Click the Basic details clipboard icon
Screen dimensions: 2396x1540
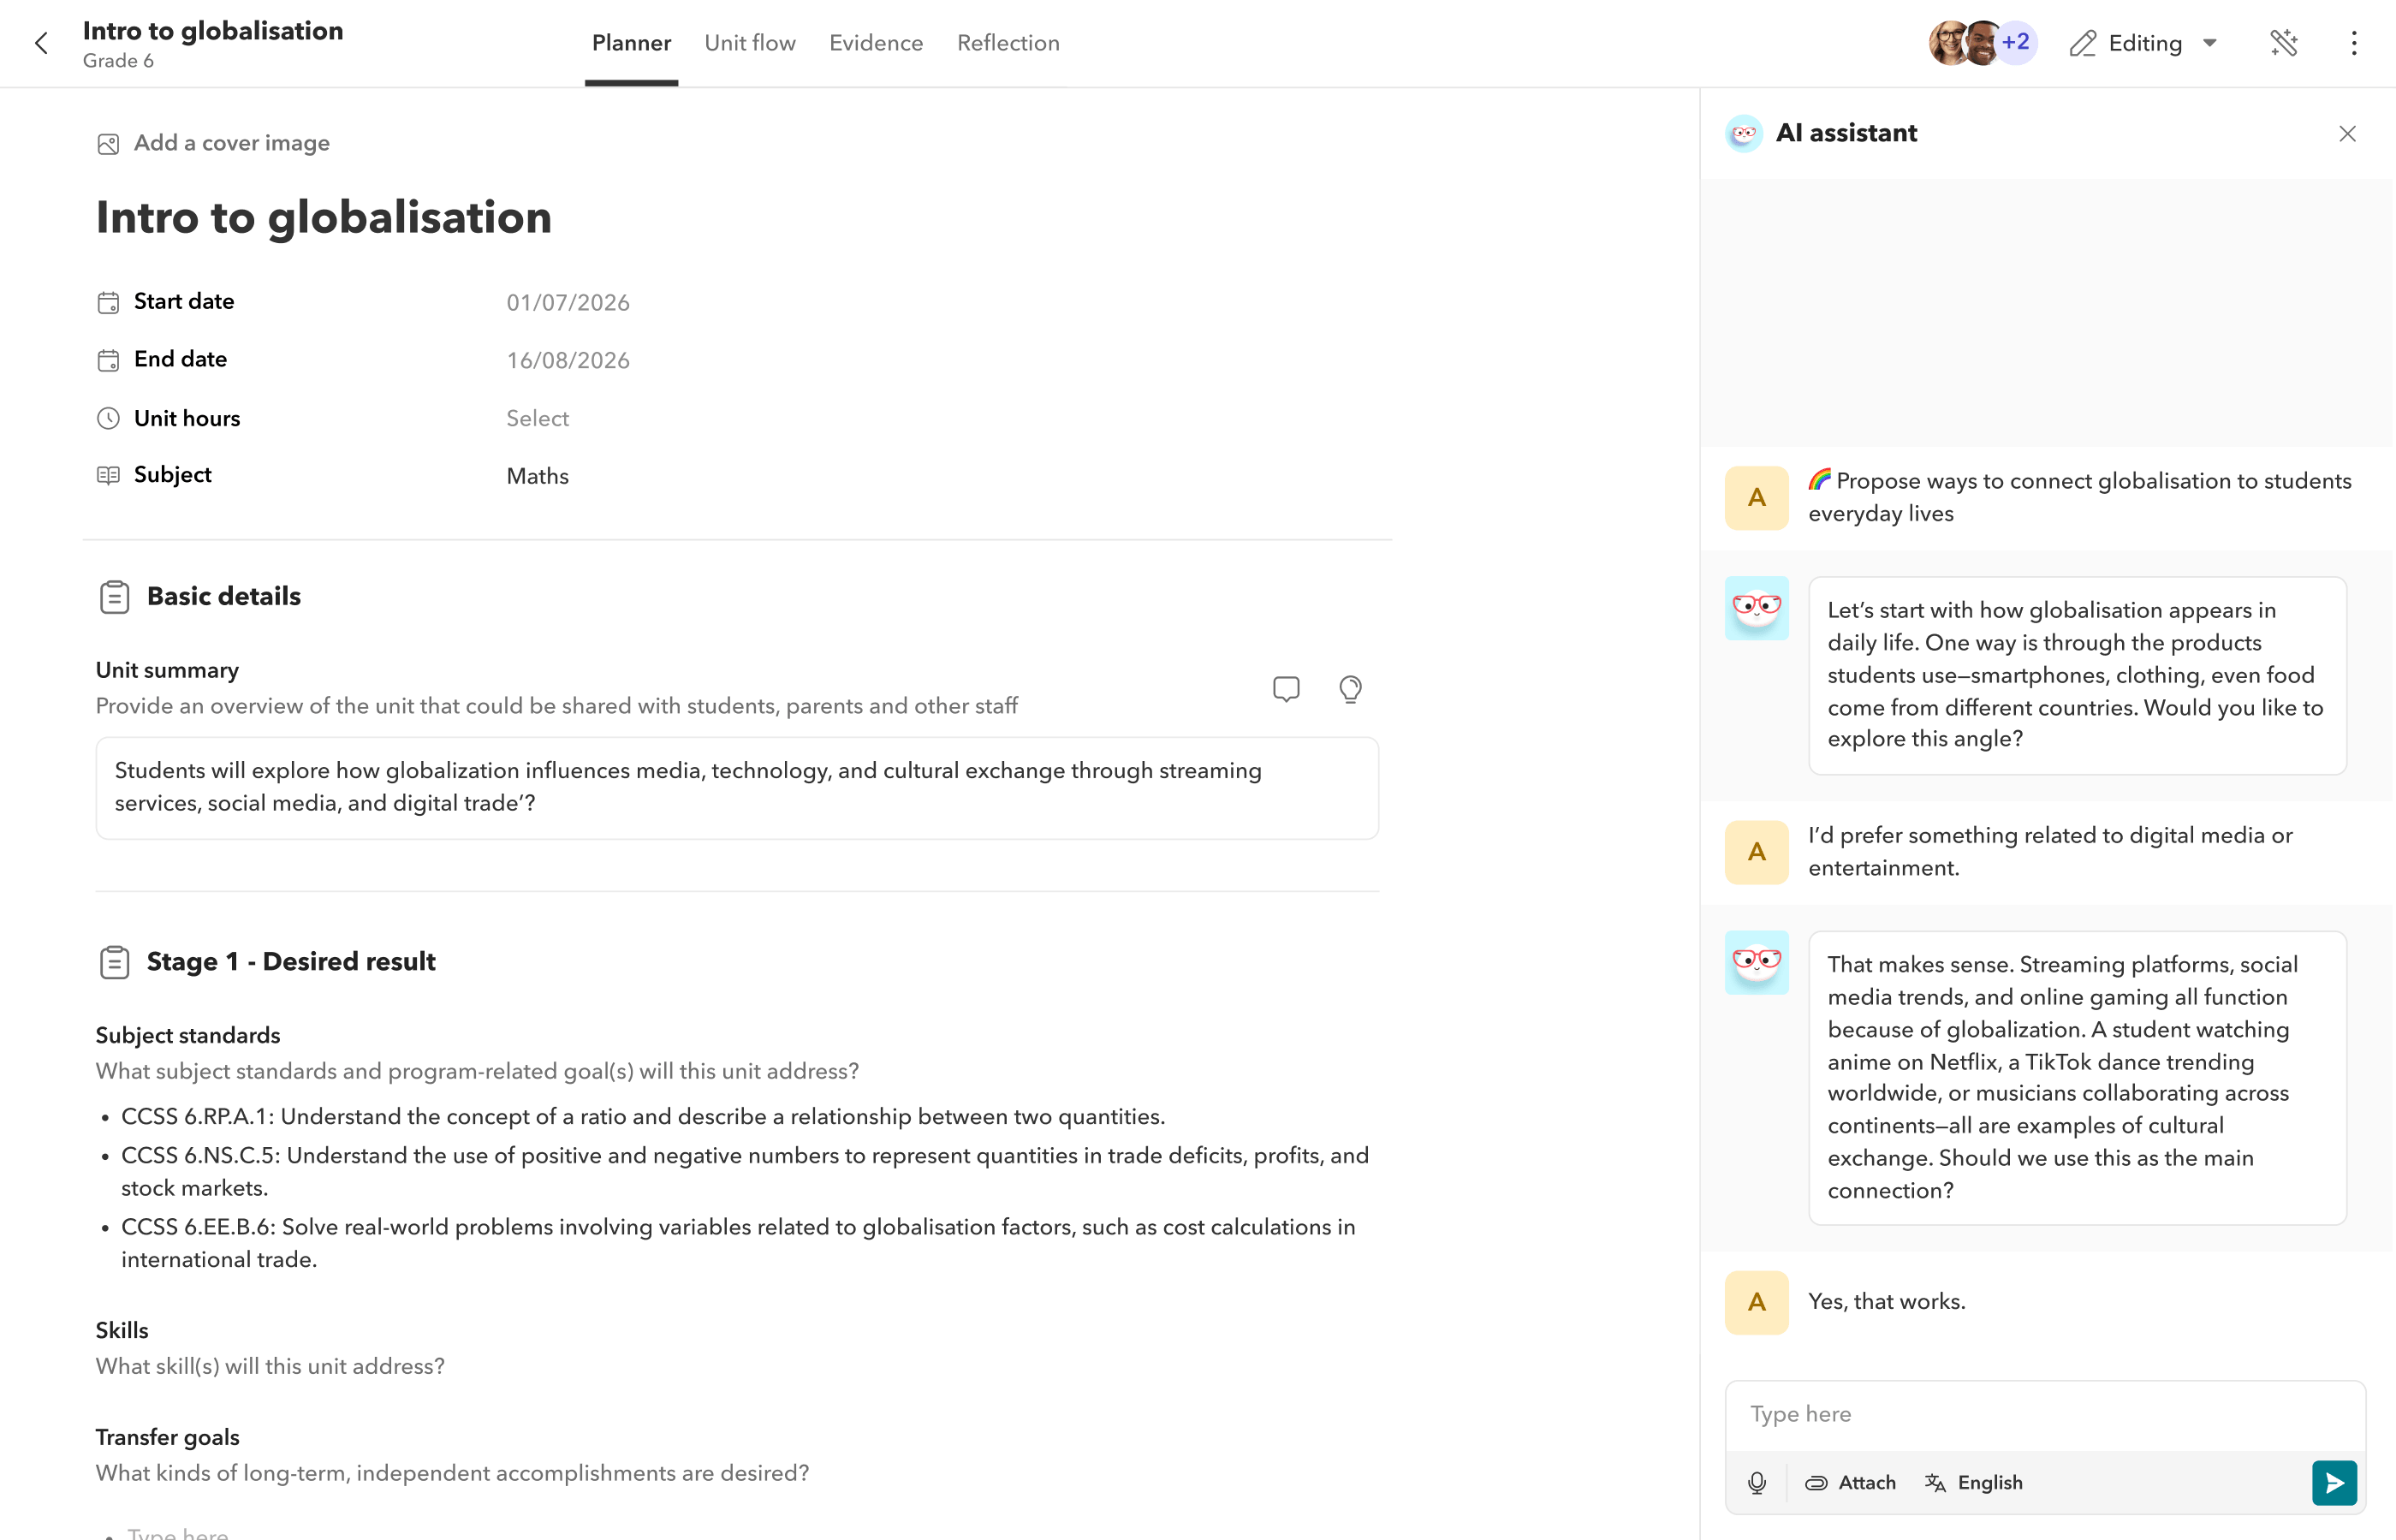pos(114,596)
